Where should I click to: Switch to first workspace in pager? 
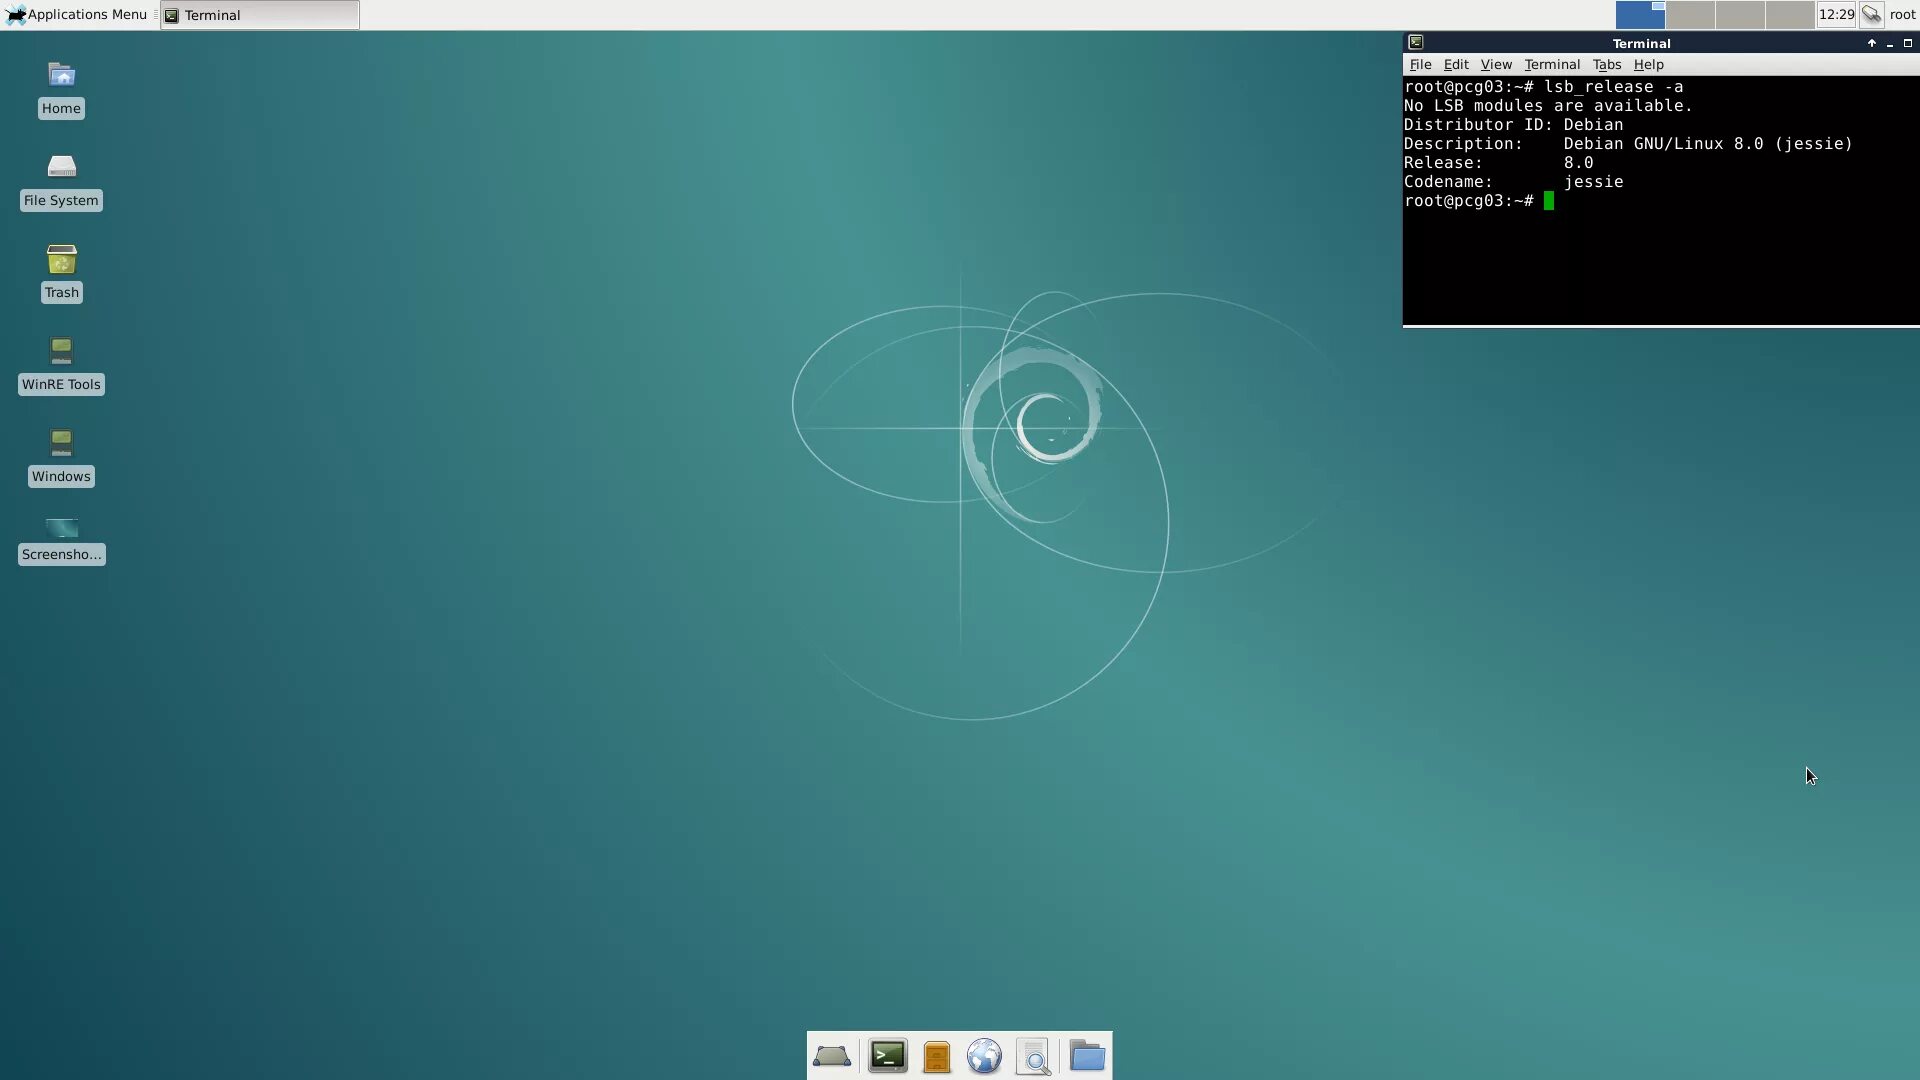[1640, 15]
